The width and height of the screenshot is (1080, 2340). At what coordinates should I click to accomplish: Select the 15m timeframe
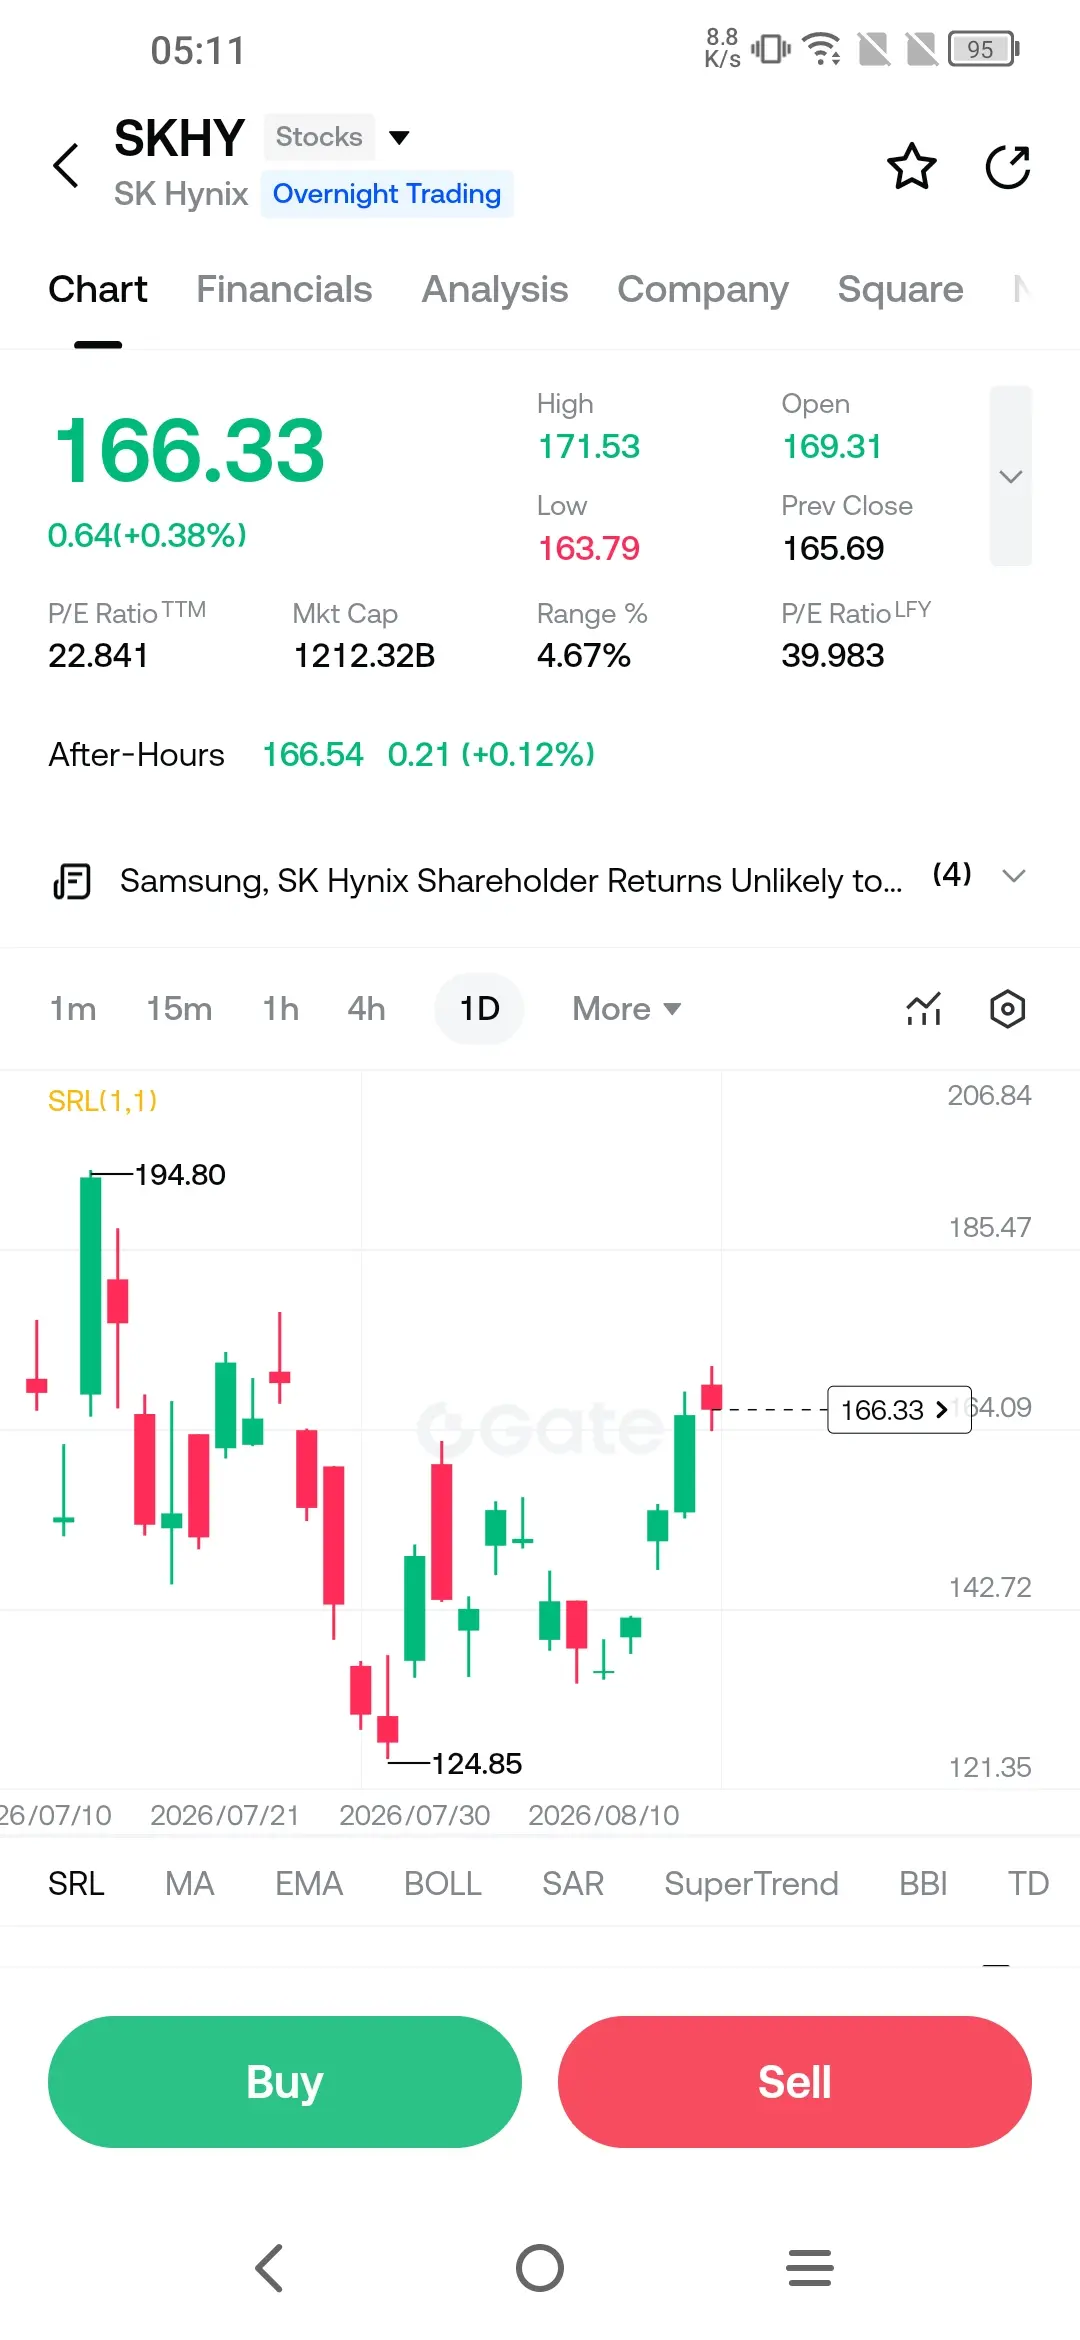coord(179,1008)
